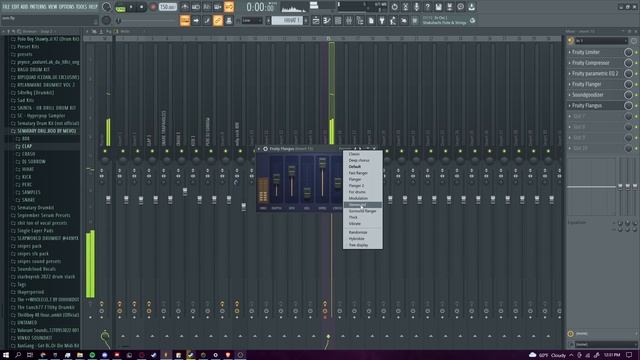
Task: Click the export download arrow icon
Action: [x=471, y=7]
